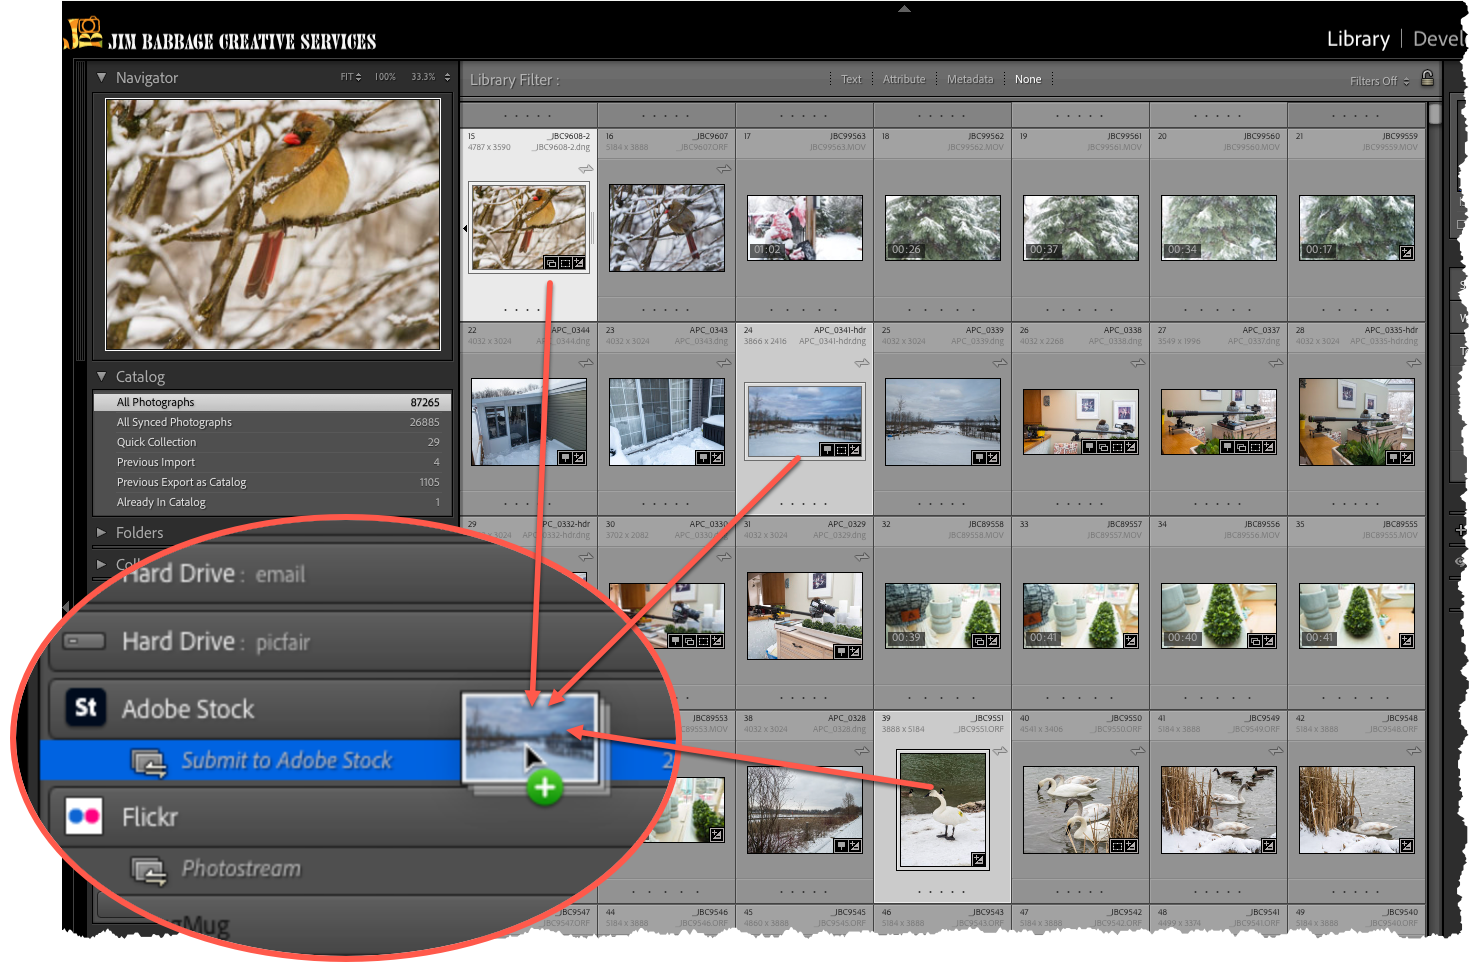Click the top panel hide triangle
Screen dimensions: 1469x973
tap(904, 8)
